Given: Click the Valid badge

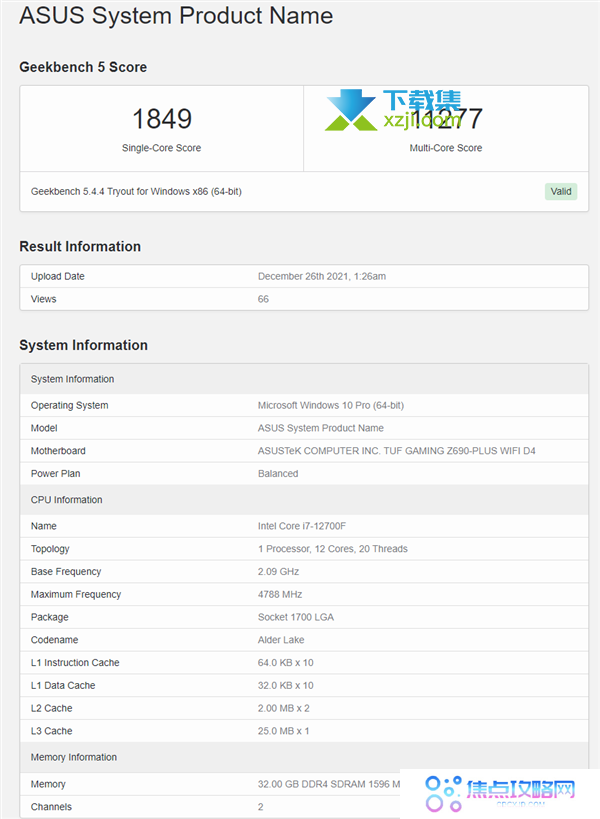Looking at the screenshot, I should click(560, 192).
